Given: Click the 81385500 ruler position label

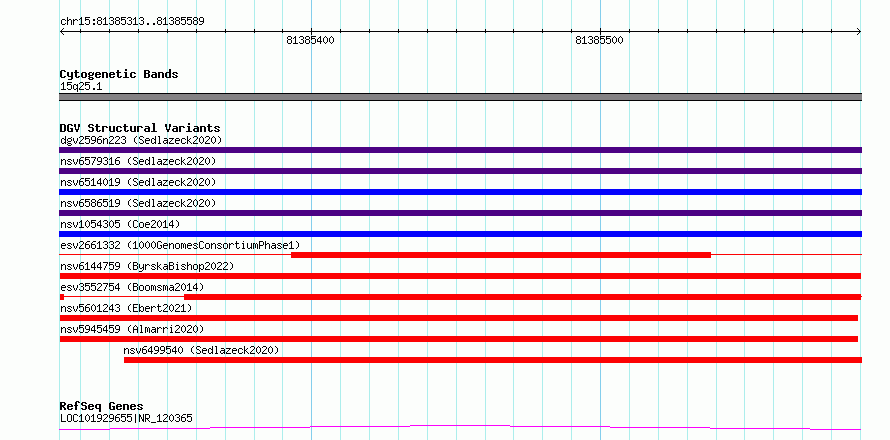Looking at the screenshot, I should (599, 40).
